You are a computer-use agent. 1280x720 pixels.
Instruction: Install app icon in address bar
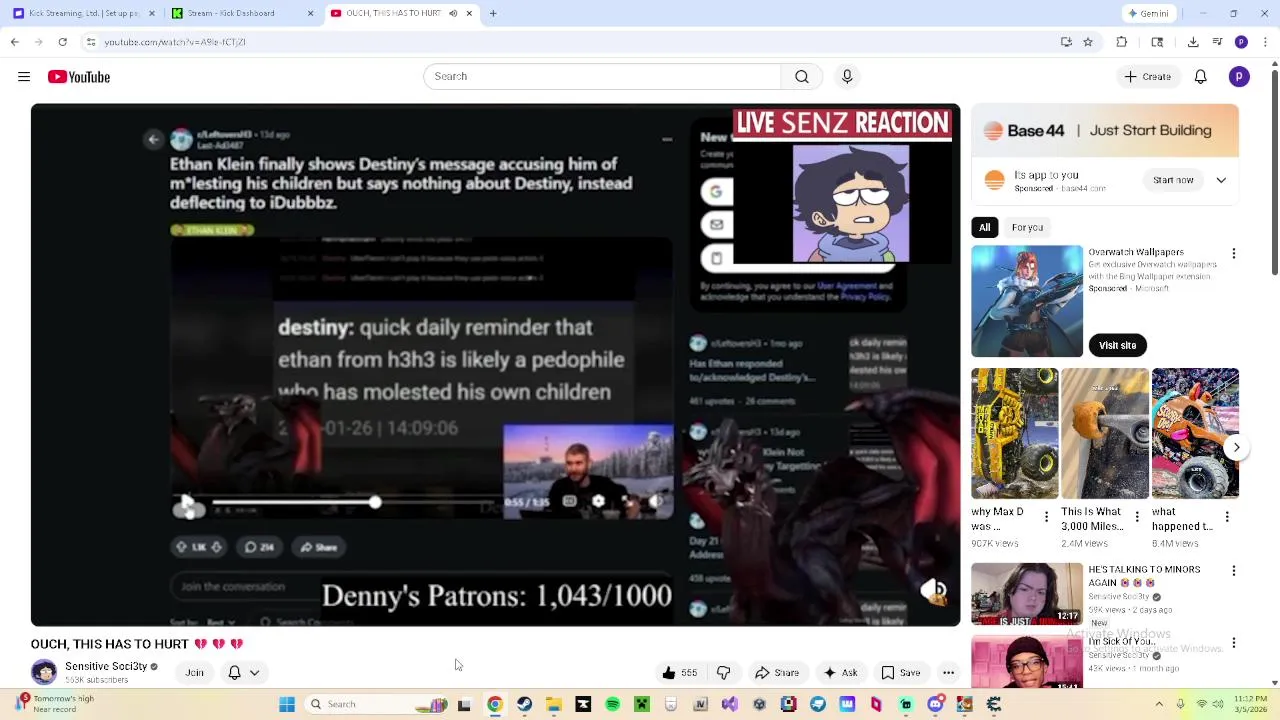click(x=1066, y=42)
